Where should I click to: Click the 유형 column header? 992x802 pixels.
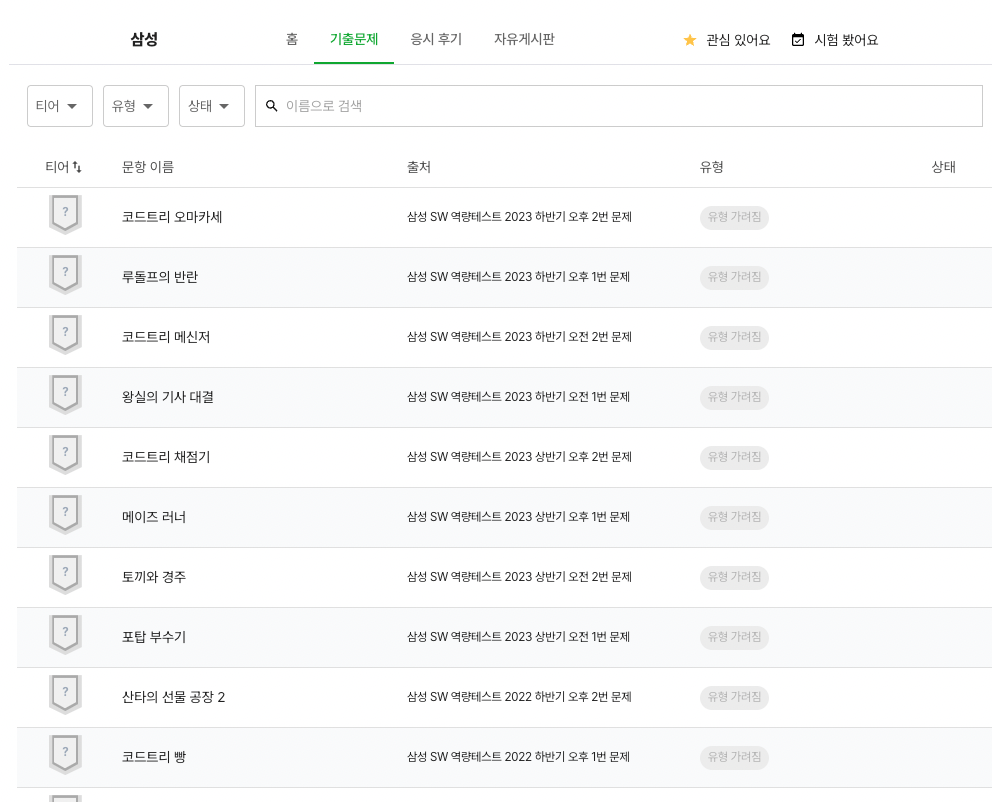(x=712, y=167)
